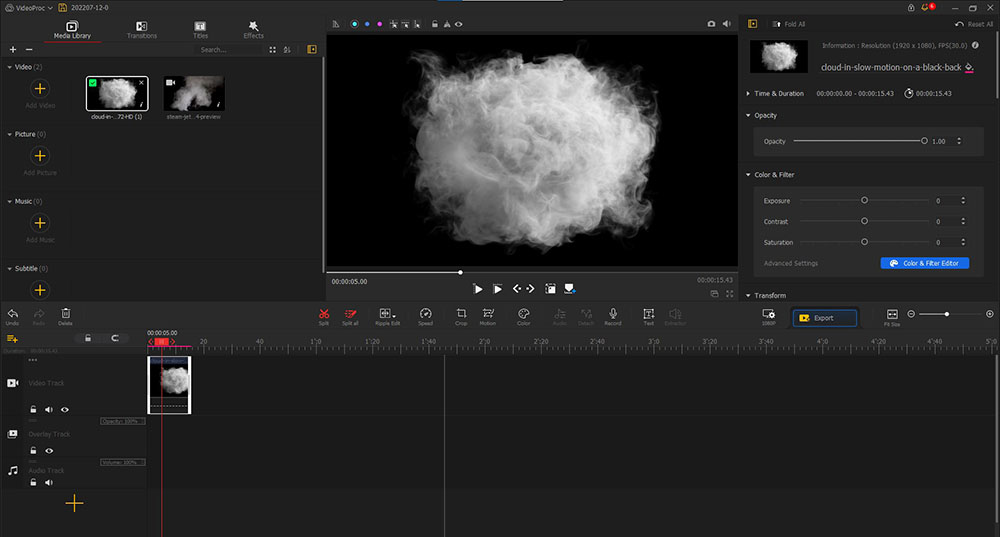Click the Delete trash icon

66,316
